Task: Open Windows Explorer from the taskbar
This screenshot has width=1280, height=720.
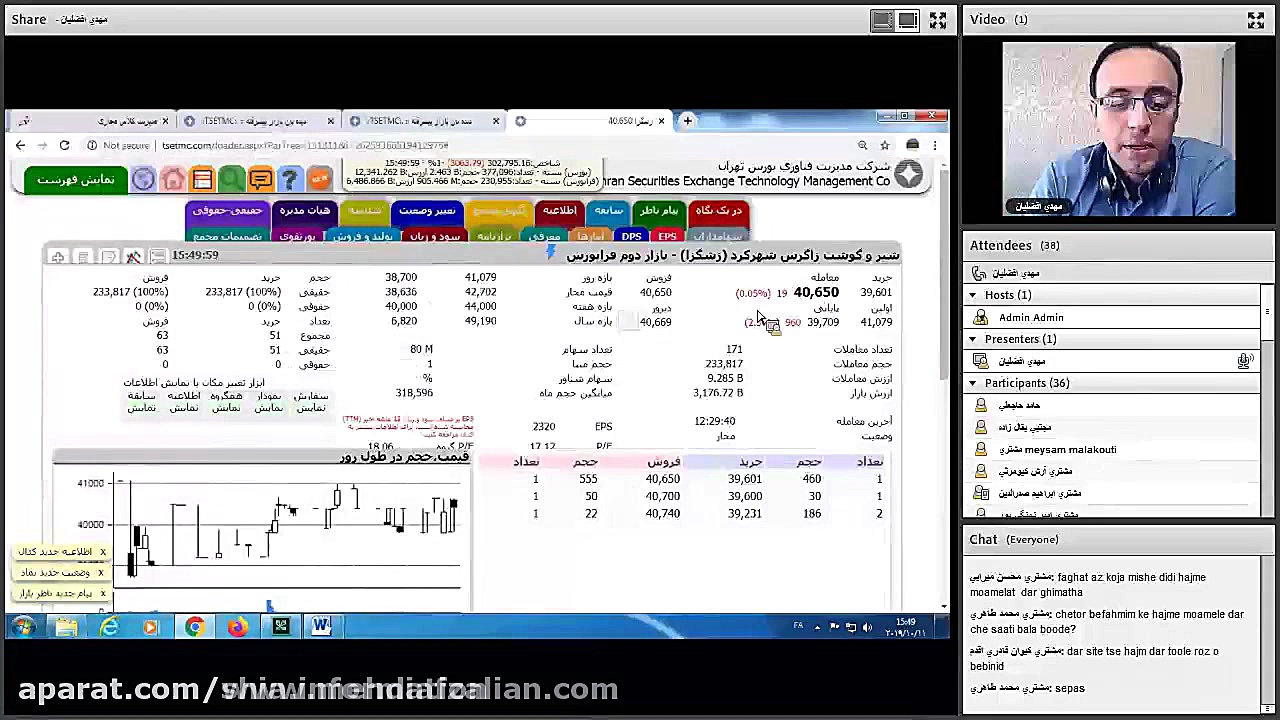Action: pyautogui.click(x=66, y=627)
